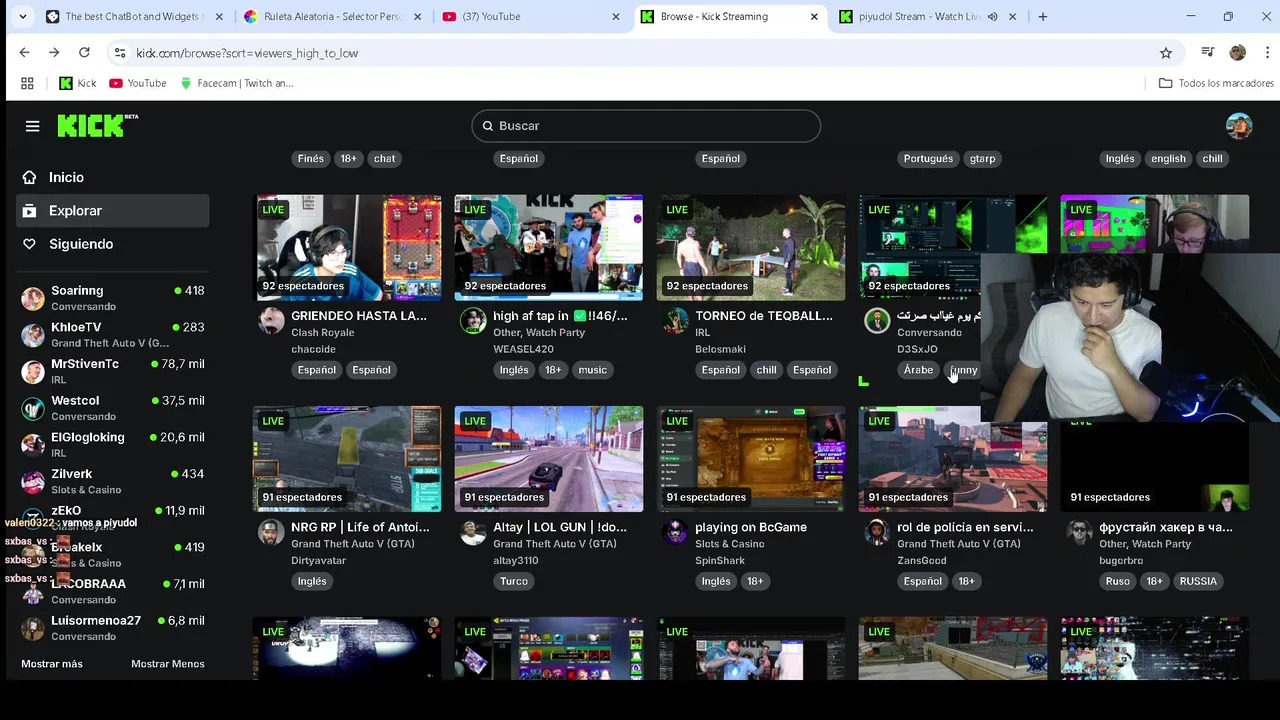
Task: Click SpinShark channel avatar
Action: pyautogui.click(x=675, y=531)
